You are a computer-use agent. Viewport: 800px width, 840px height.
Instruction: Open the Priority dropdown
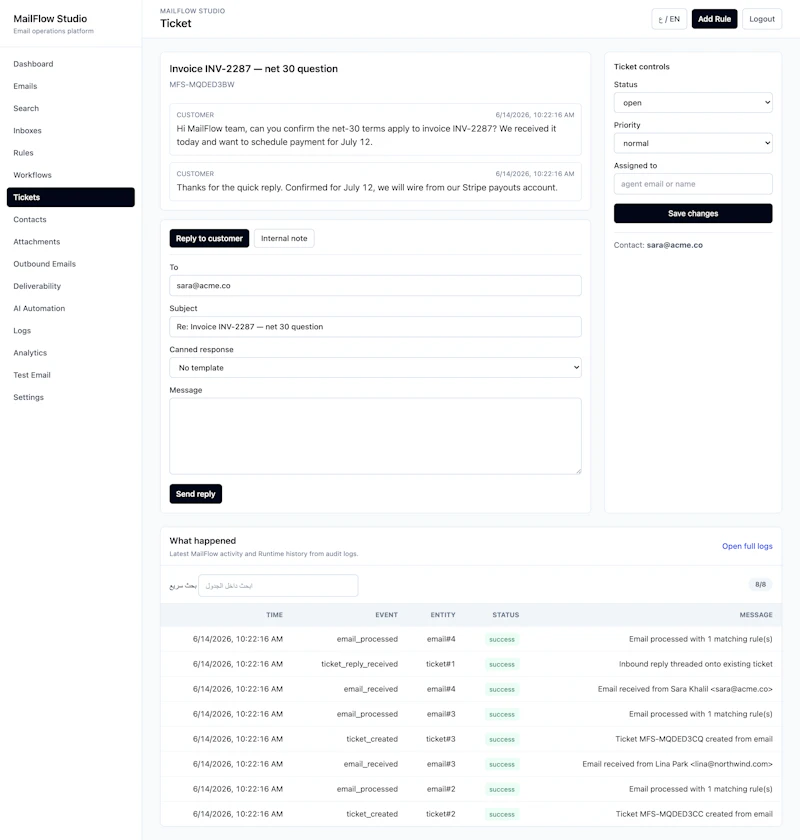(x=693, y=143)
